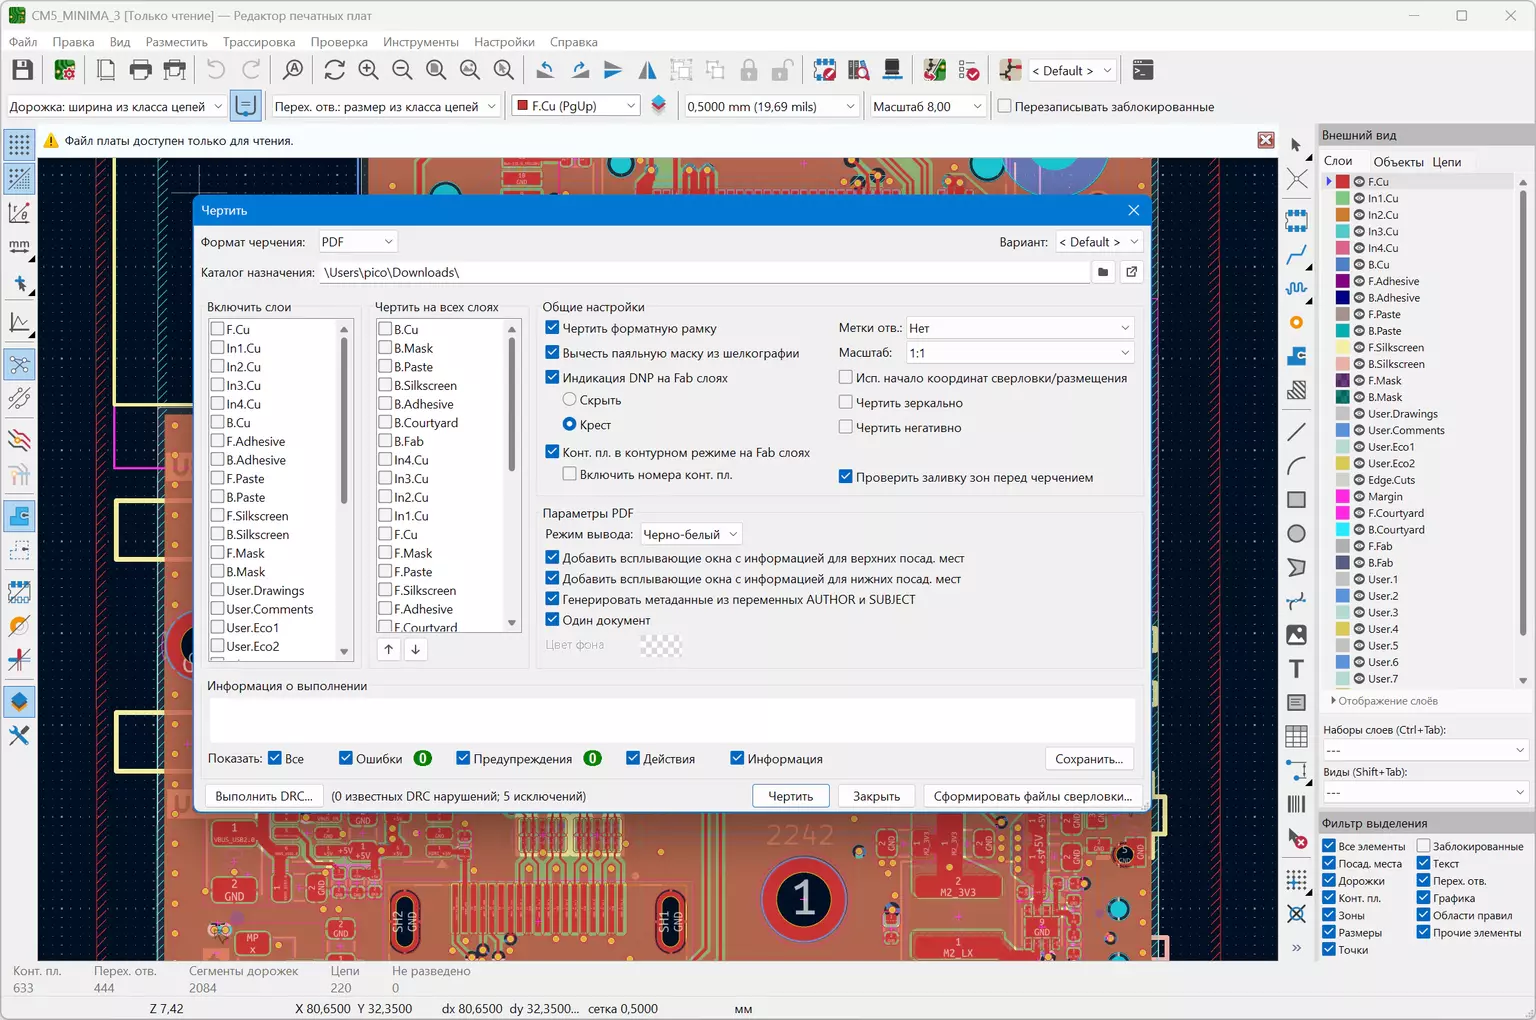
Task: Click the Refresh view icon
Action: pyautogui.click(x=334, y=70)
